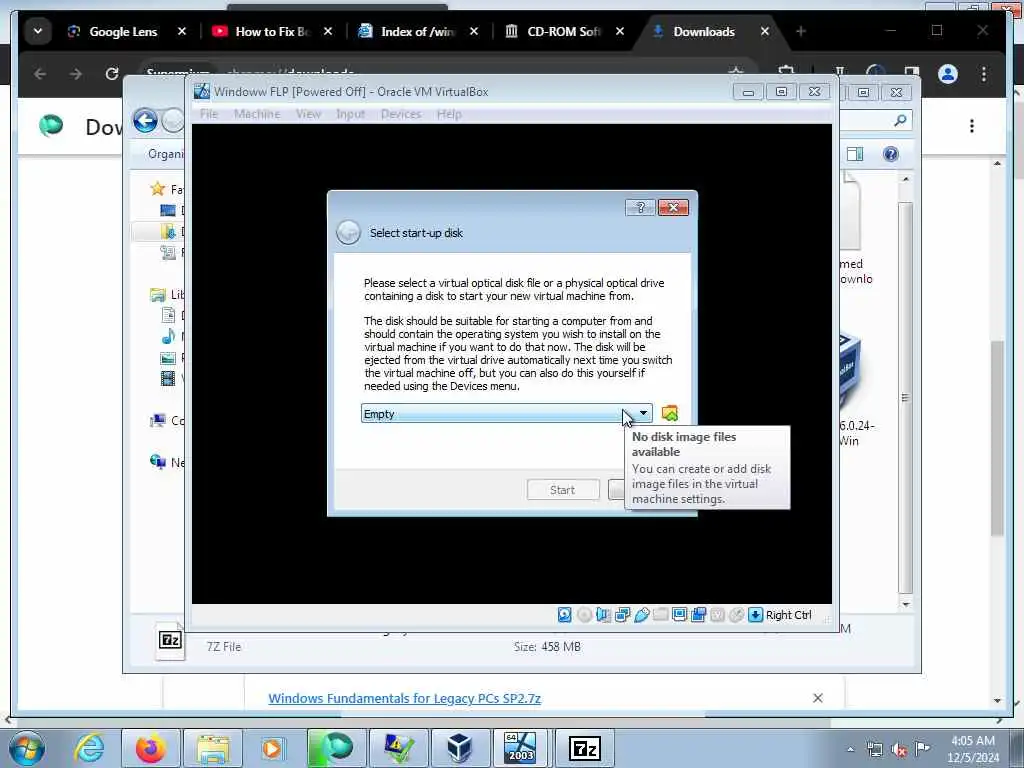
Task: Click the Explorer search magnifier icon
Action: tap(901, 120)
